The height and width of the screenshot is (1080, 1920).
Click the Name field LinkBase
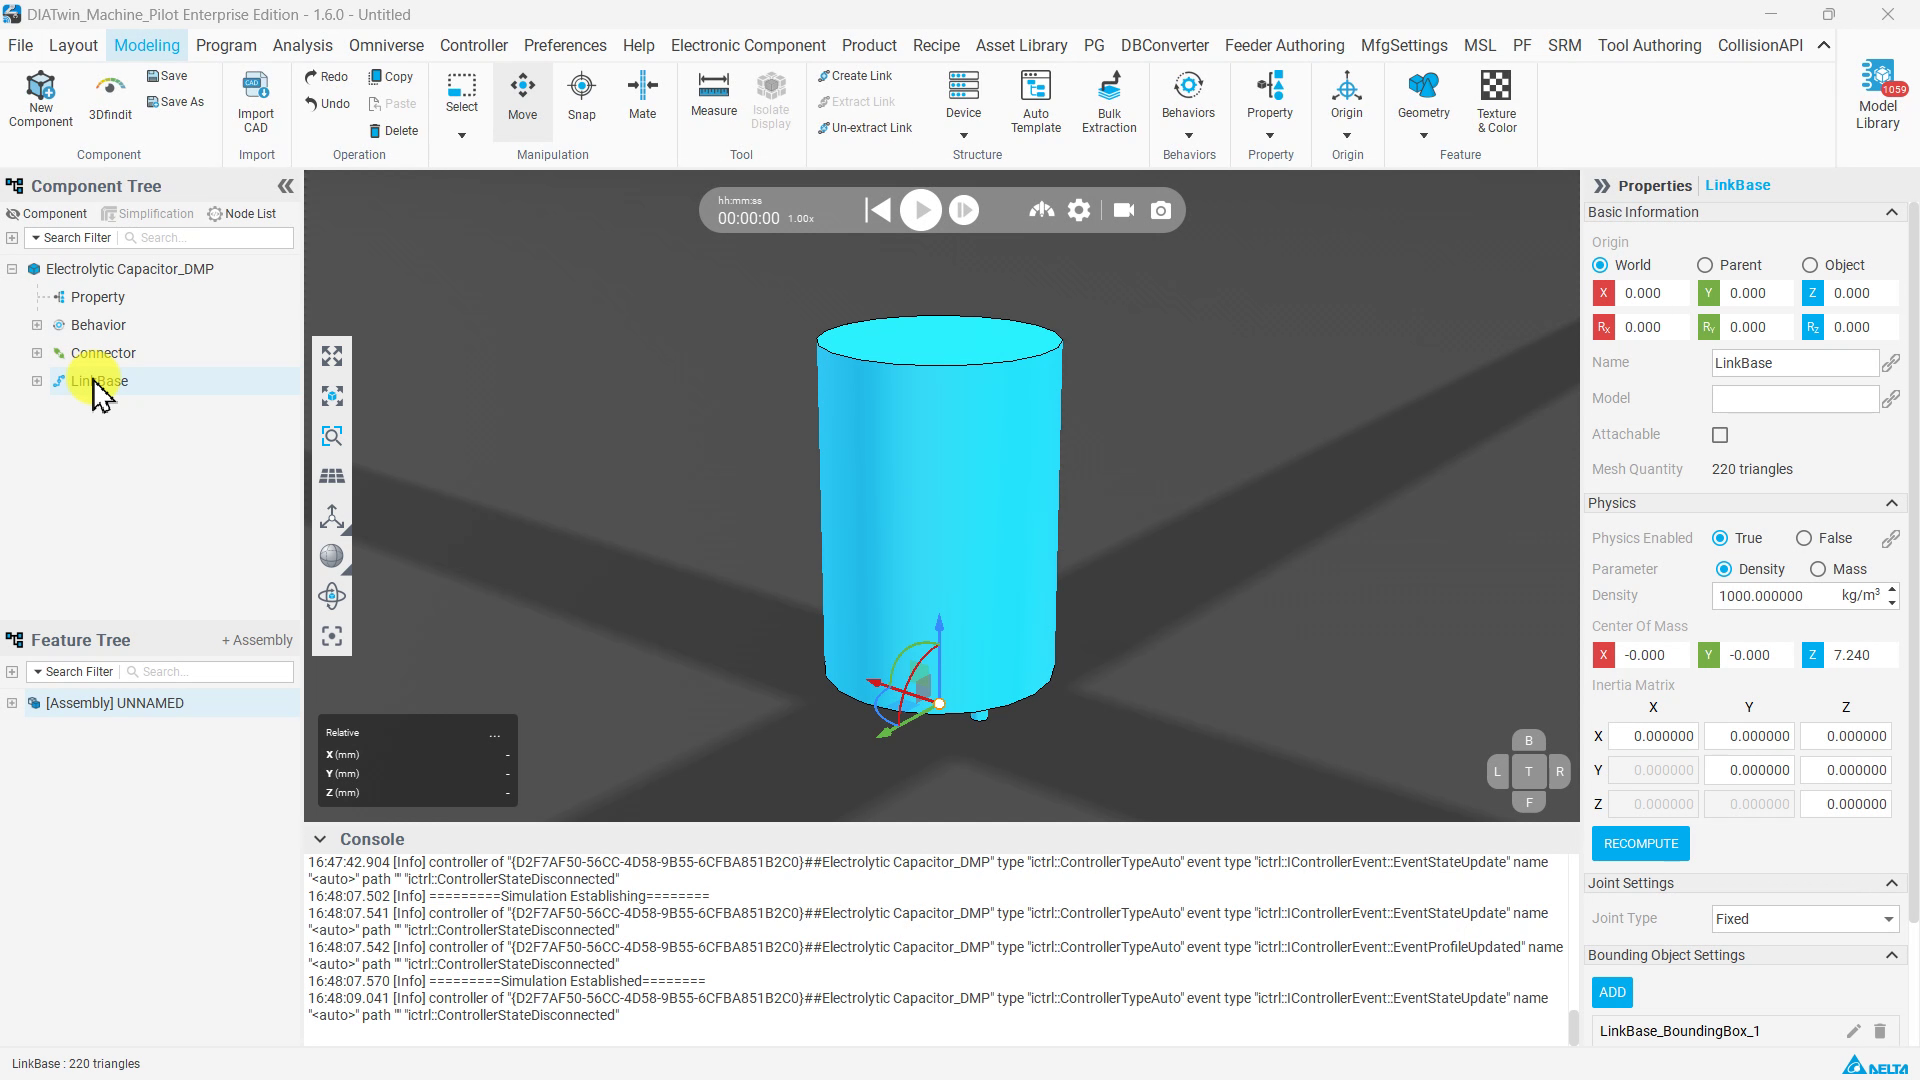[1795, 363]
